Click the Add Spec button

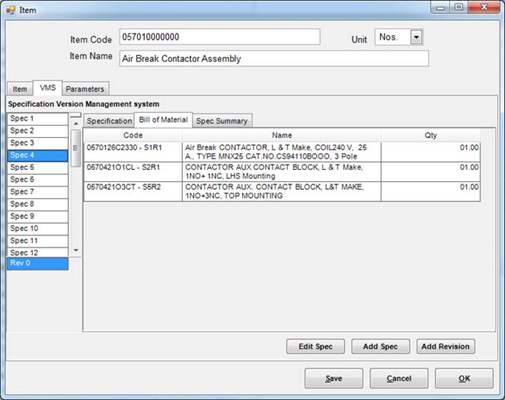[380, 346]
